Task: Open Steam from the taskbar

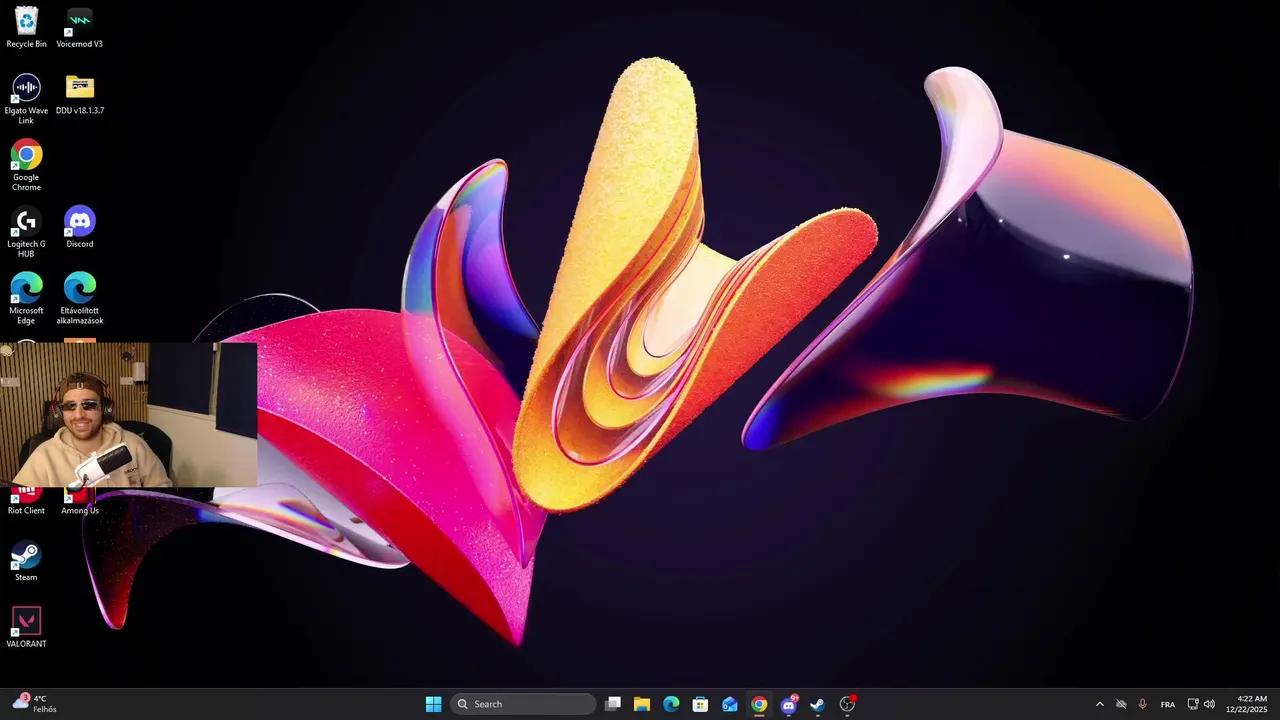Action: coord(817,704)
